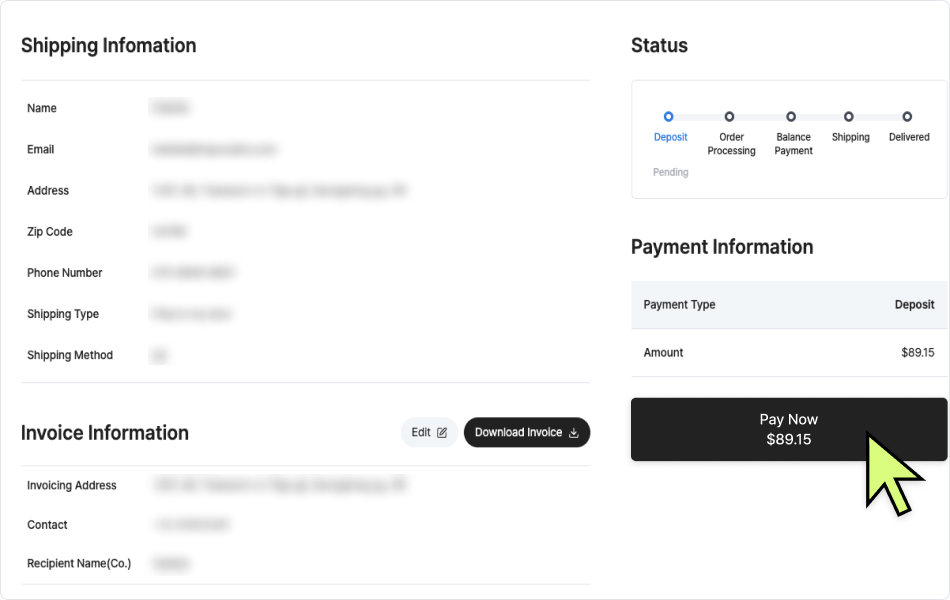Click the Order Processing label text
This screenshot has height=600, width=950.
coord(731,144)
